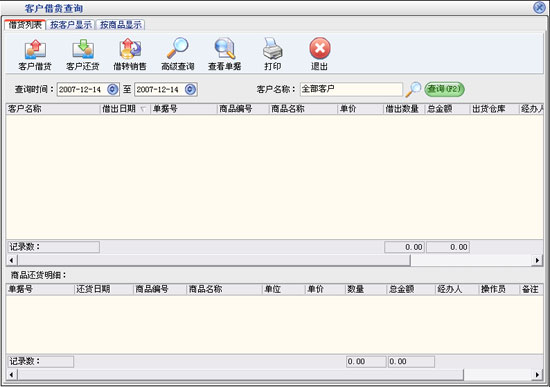Image resolution: width=550 pixels, height=387 pixels.
Task: Click the 备注 column header
Action: (x=531, y=289)
